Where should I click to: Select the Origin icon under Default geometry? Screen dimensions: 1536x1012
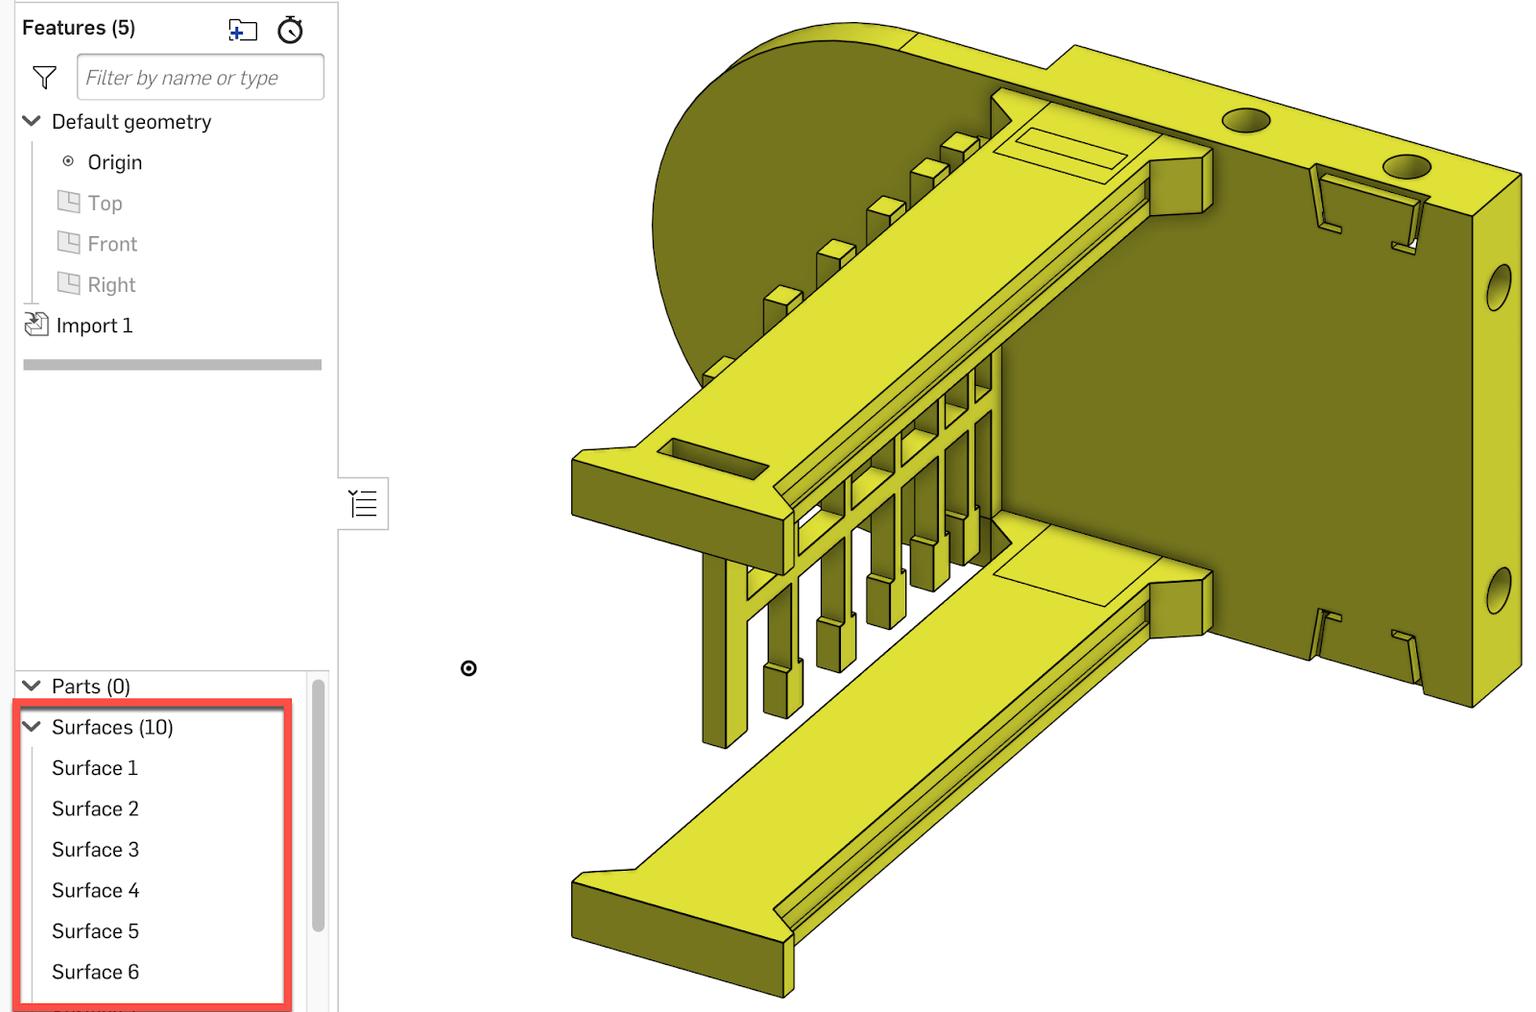click(x=68, y=161)
